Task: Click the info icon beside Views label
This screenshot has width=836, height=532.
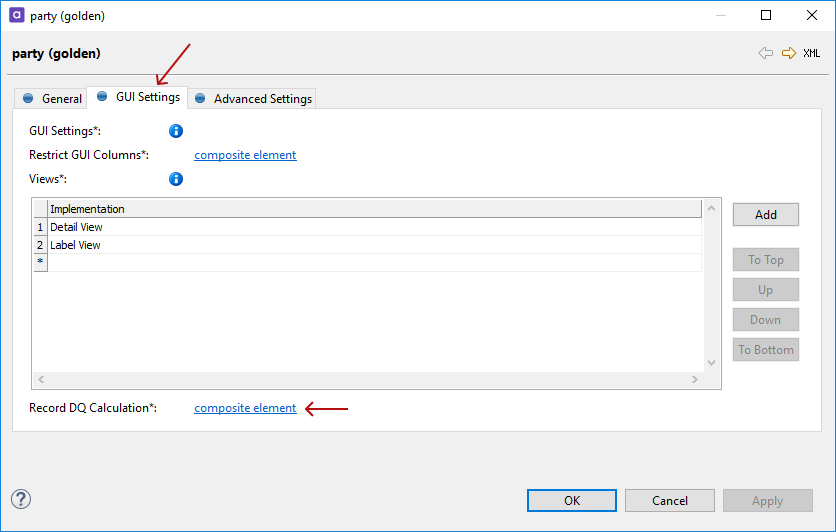Action: pyautogui.click(x=176, y=179)
